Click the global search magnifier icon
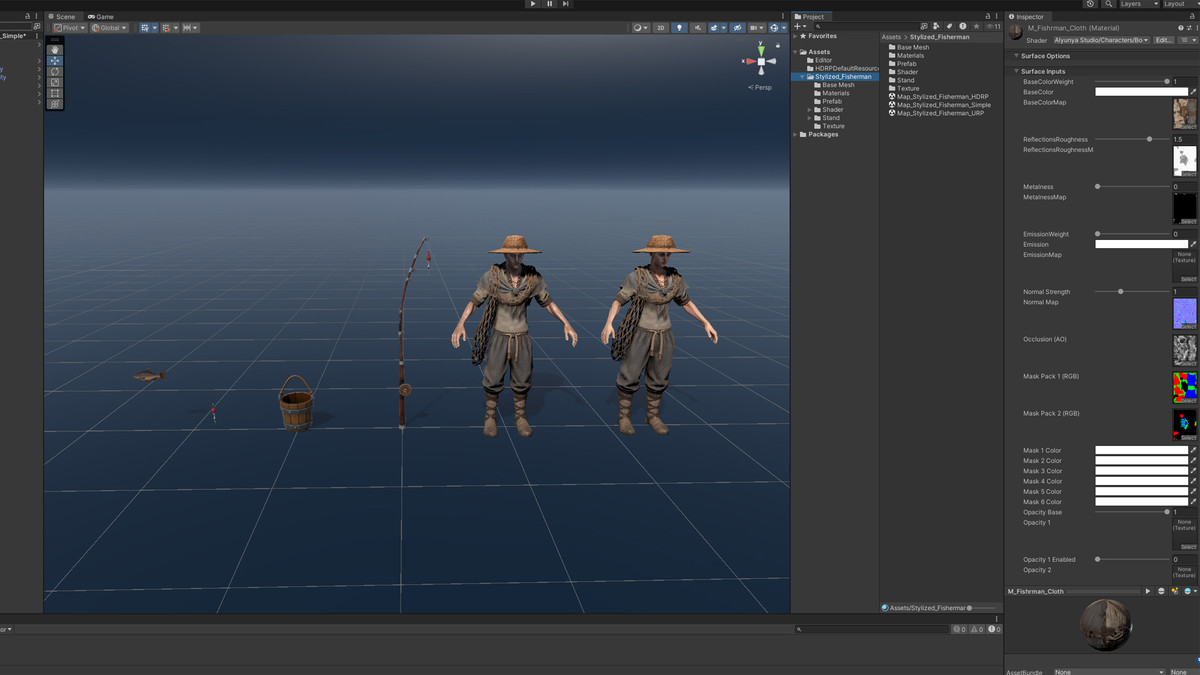1200x675 pixels. [x=1108, y=4]
